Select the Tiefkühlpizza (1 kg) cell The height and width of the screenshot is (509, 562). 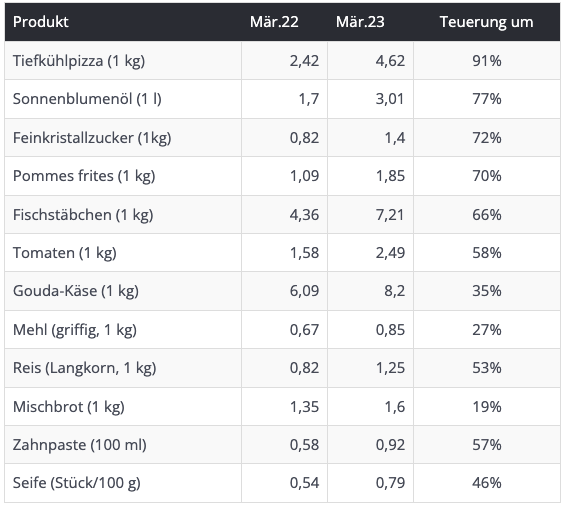coord(79,61)
